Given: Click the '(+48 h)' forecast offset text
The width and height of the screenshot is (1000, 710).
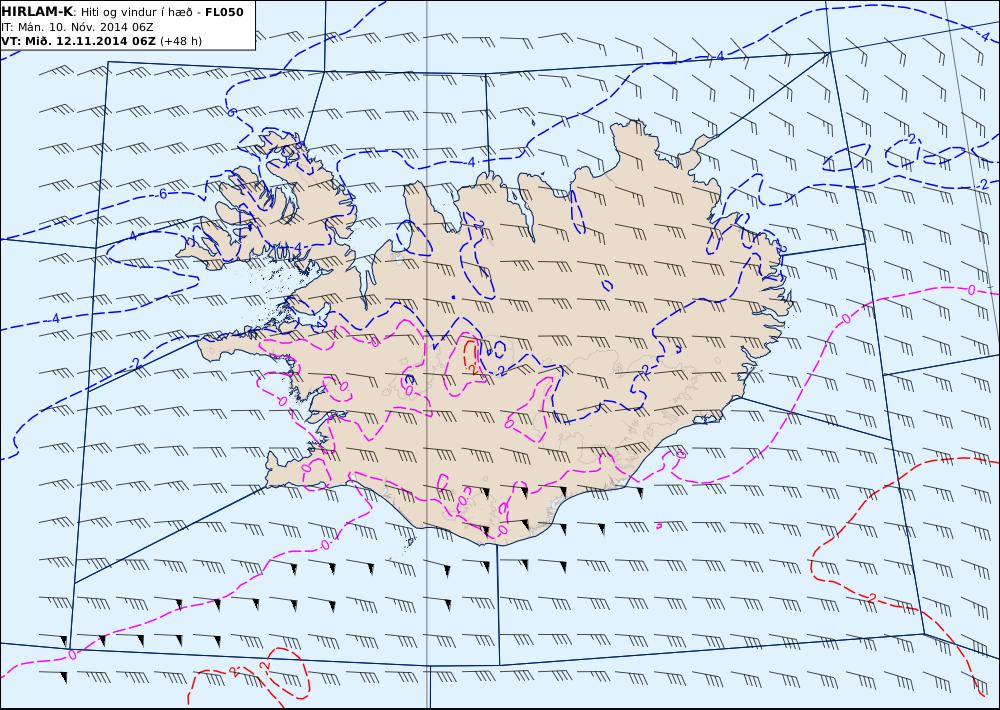Looking at the screenshot, I should pos(180,41).
